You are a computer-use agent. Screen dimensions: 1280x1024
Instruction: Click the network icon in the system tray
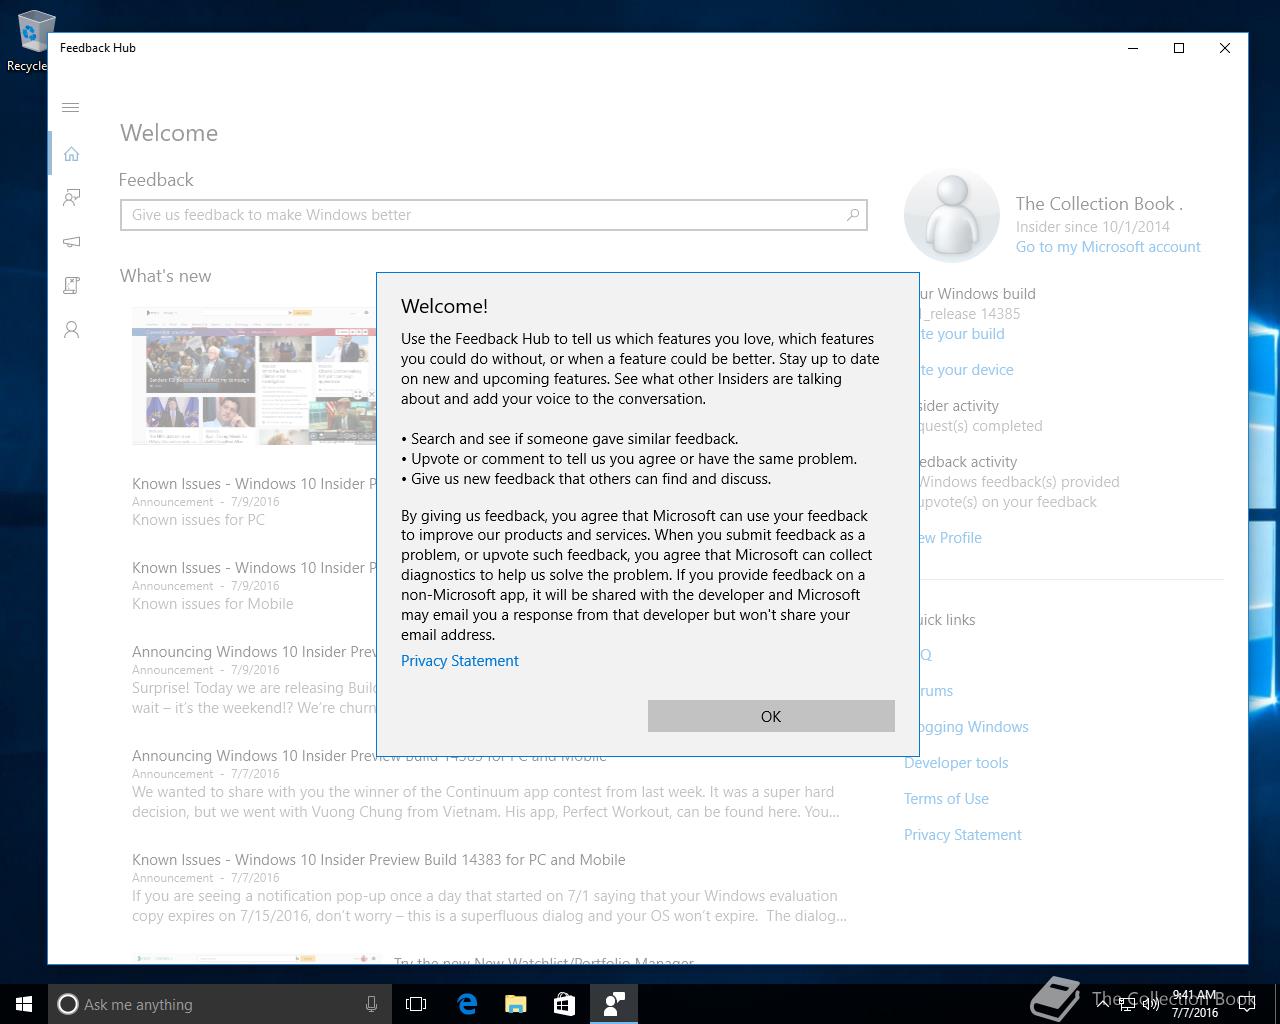point(1127,1004)
